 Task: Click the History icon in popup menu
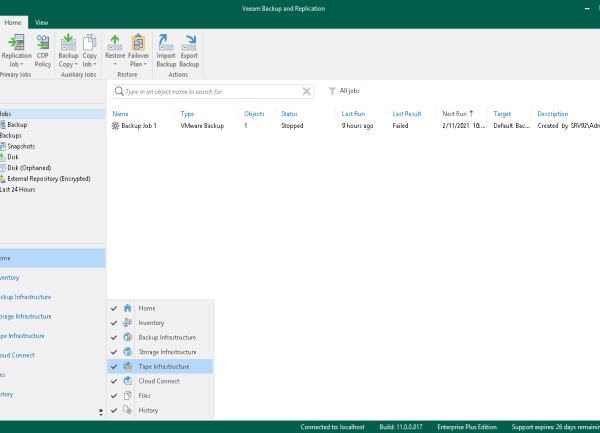point(128,410)
